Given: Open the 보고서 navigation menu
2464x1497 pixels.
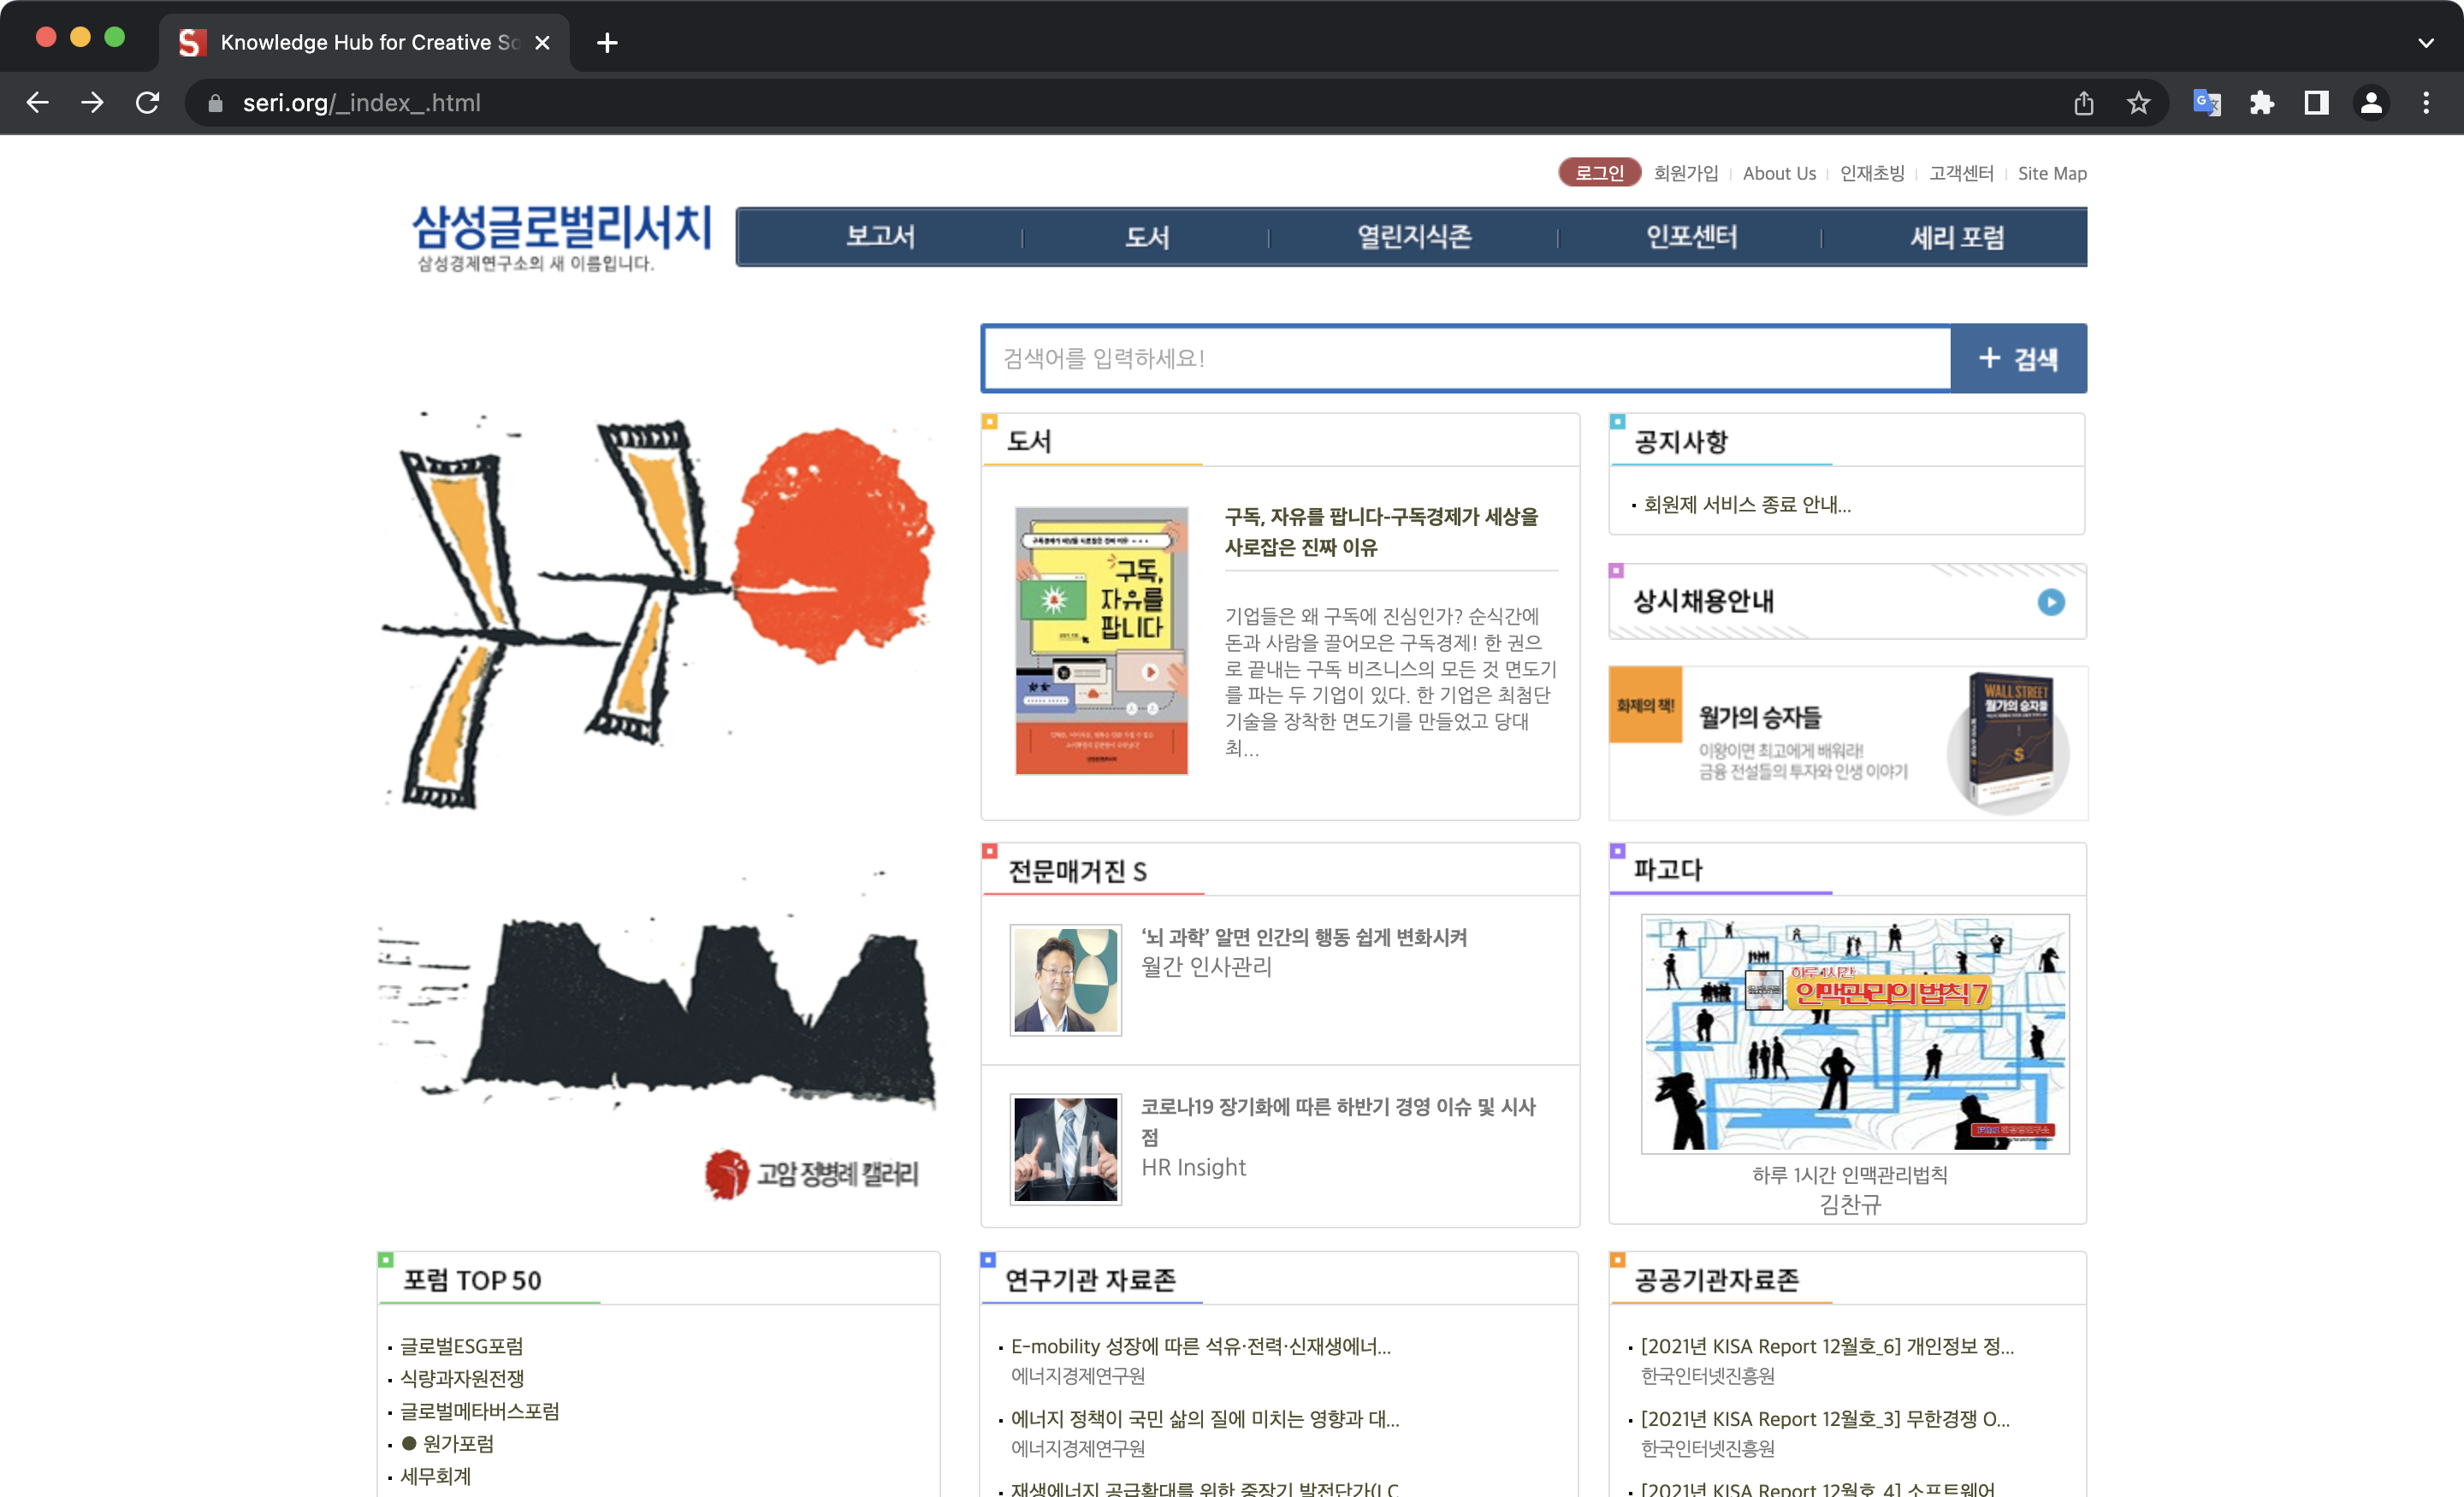Looking at the screenshot, I should click(880, 237).
